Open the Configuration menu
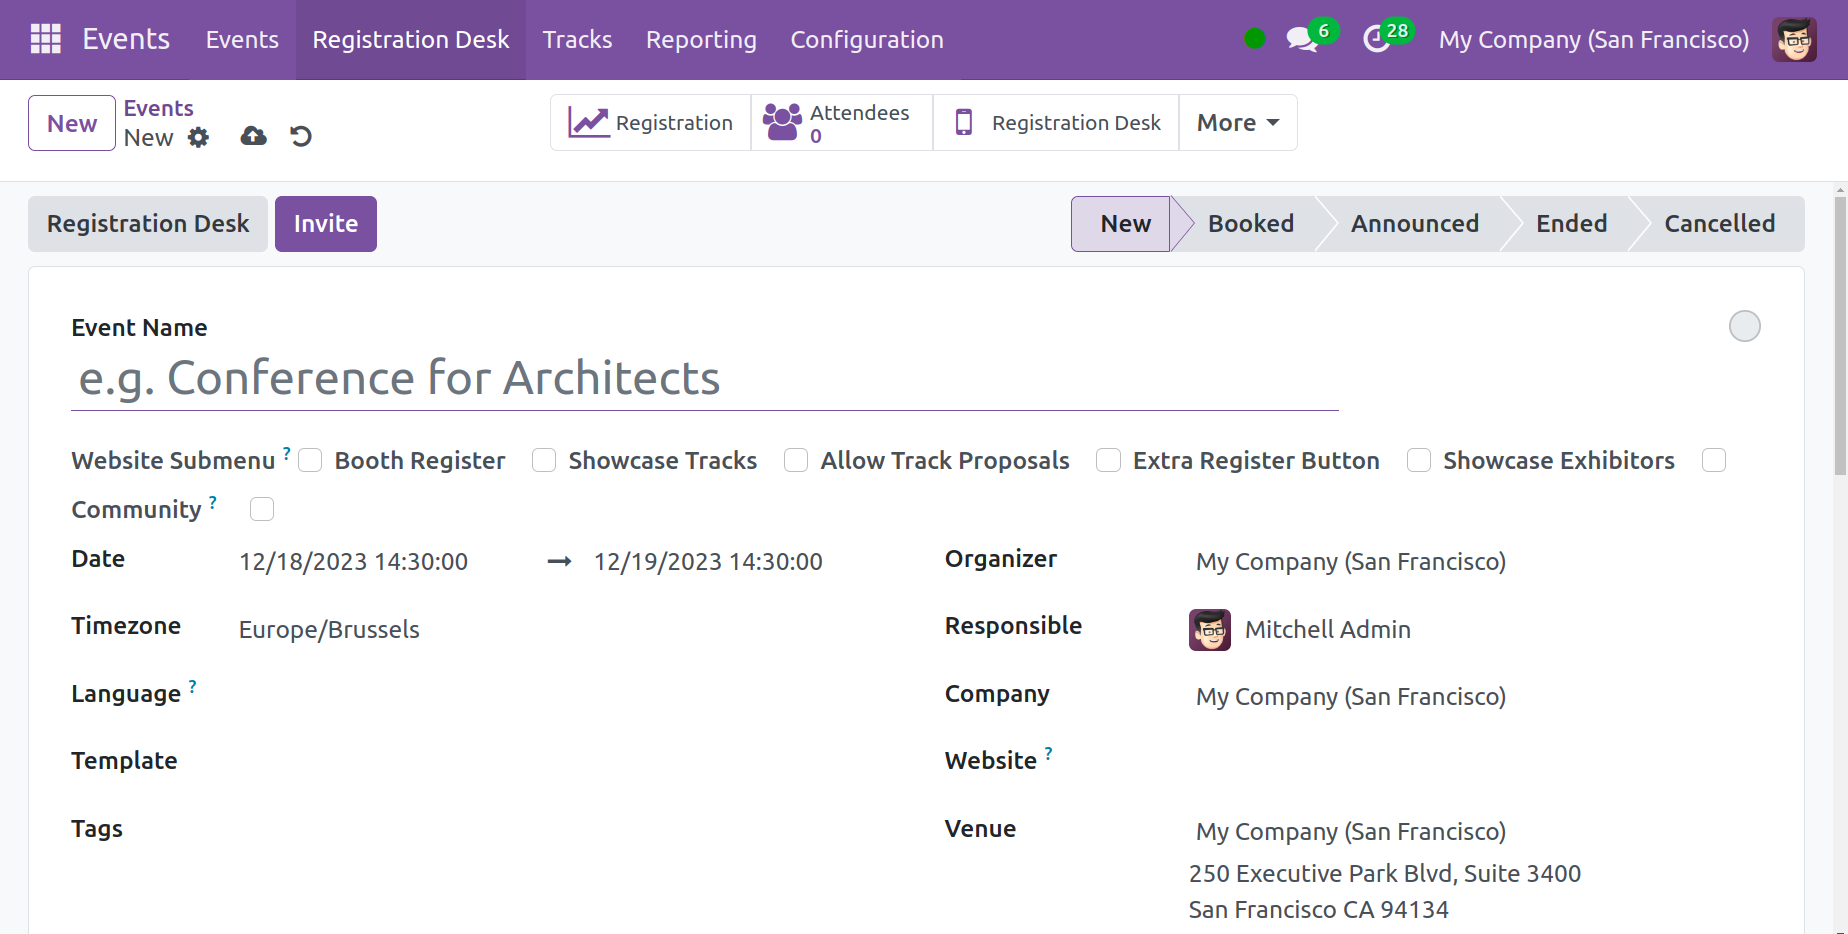The height and width of the screenshot is (934, 1848). (x=867, y=40)
